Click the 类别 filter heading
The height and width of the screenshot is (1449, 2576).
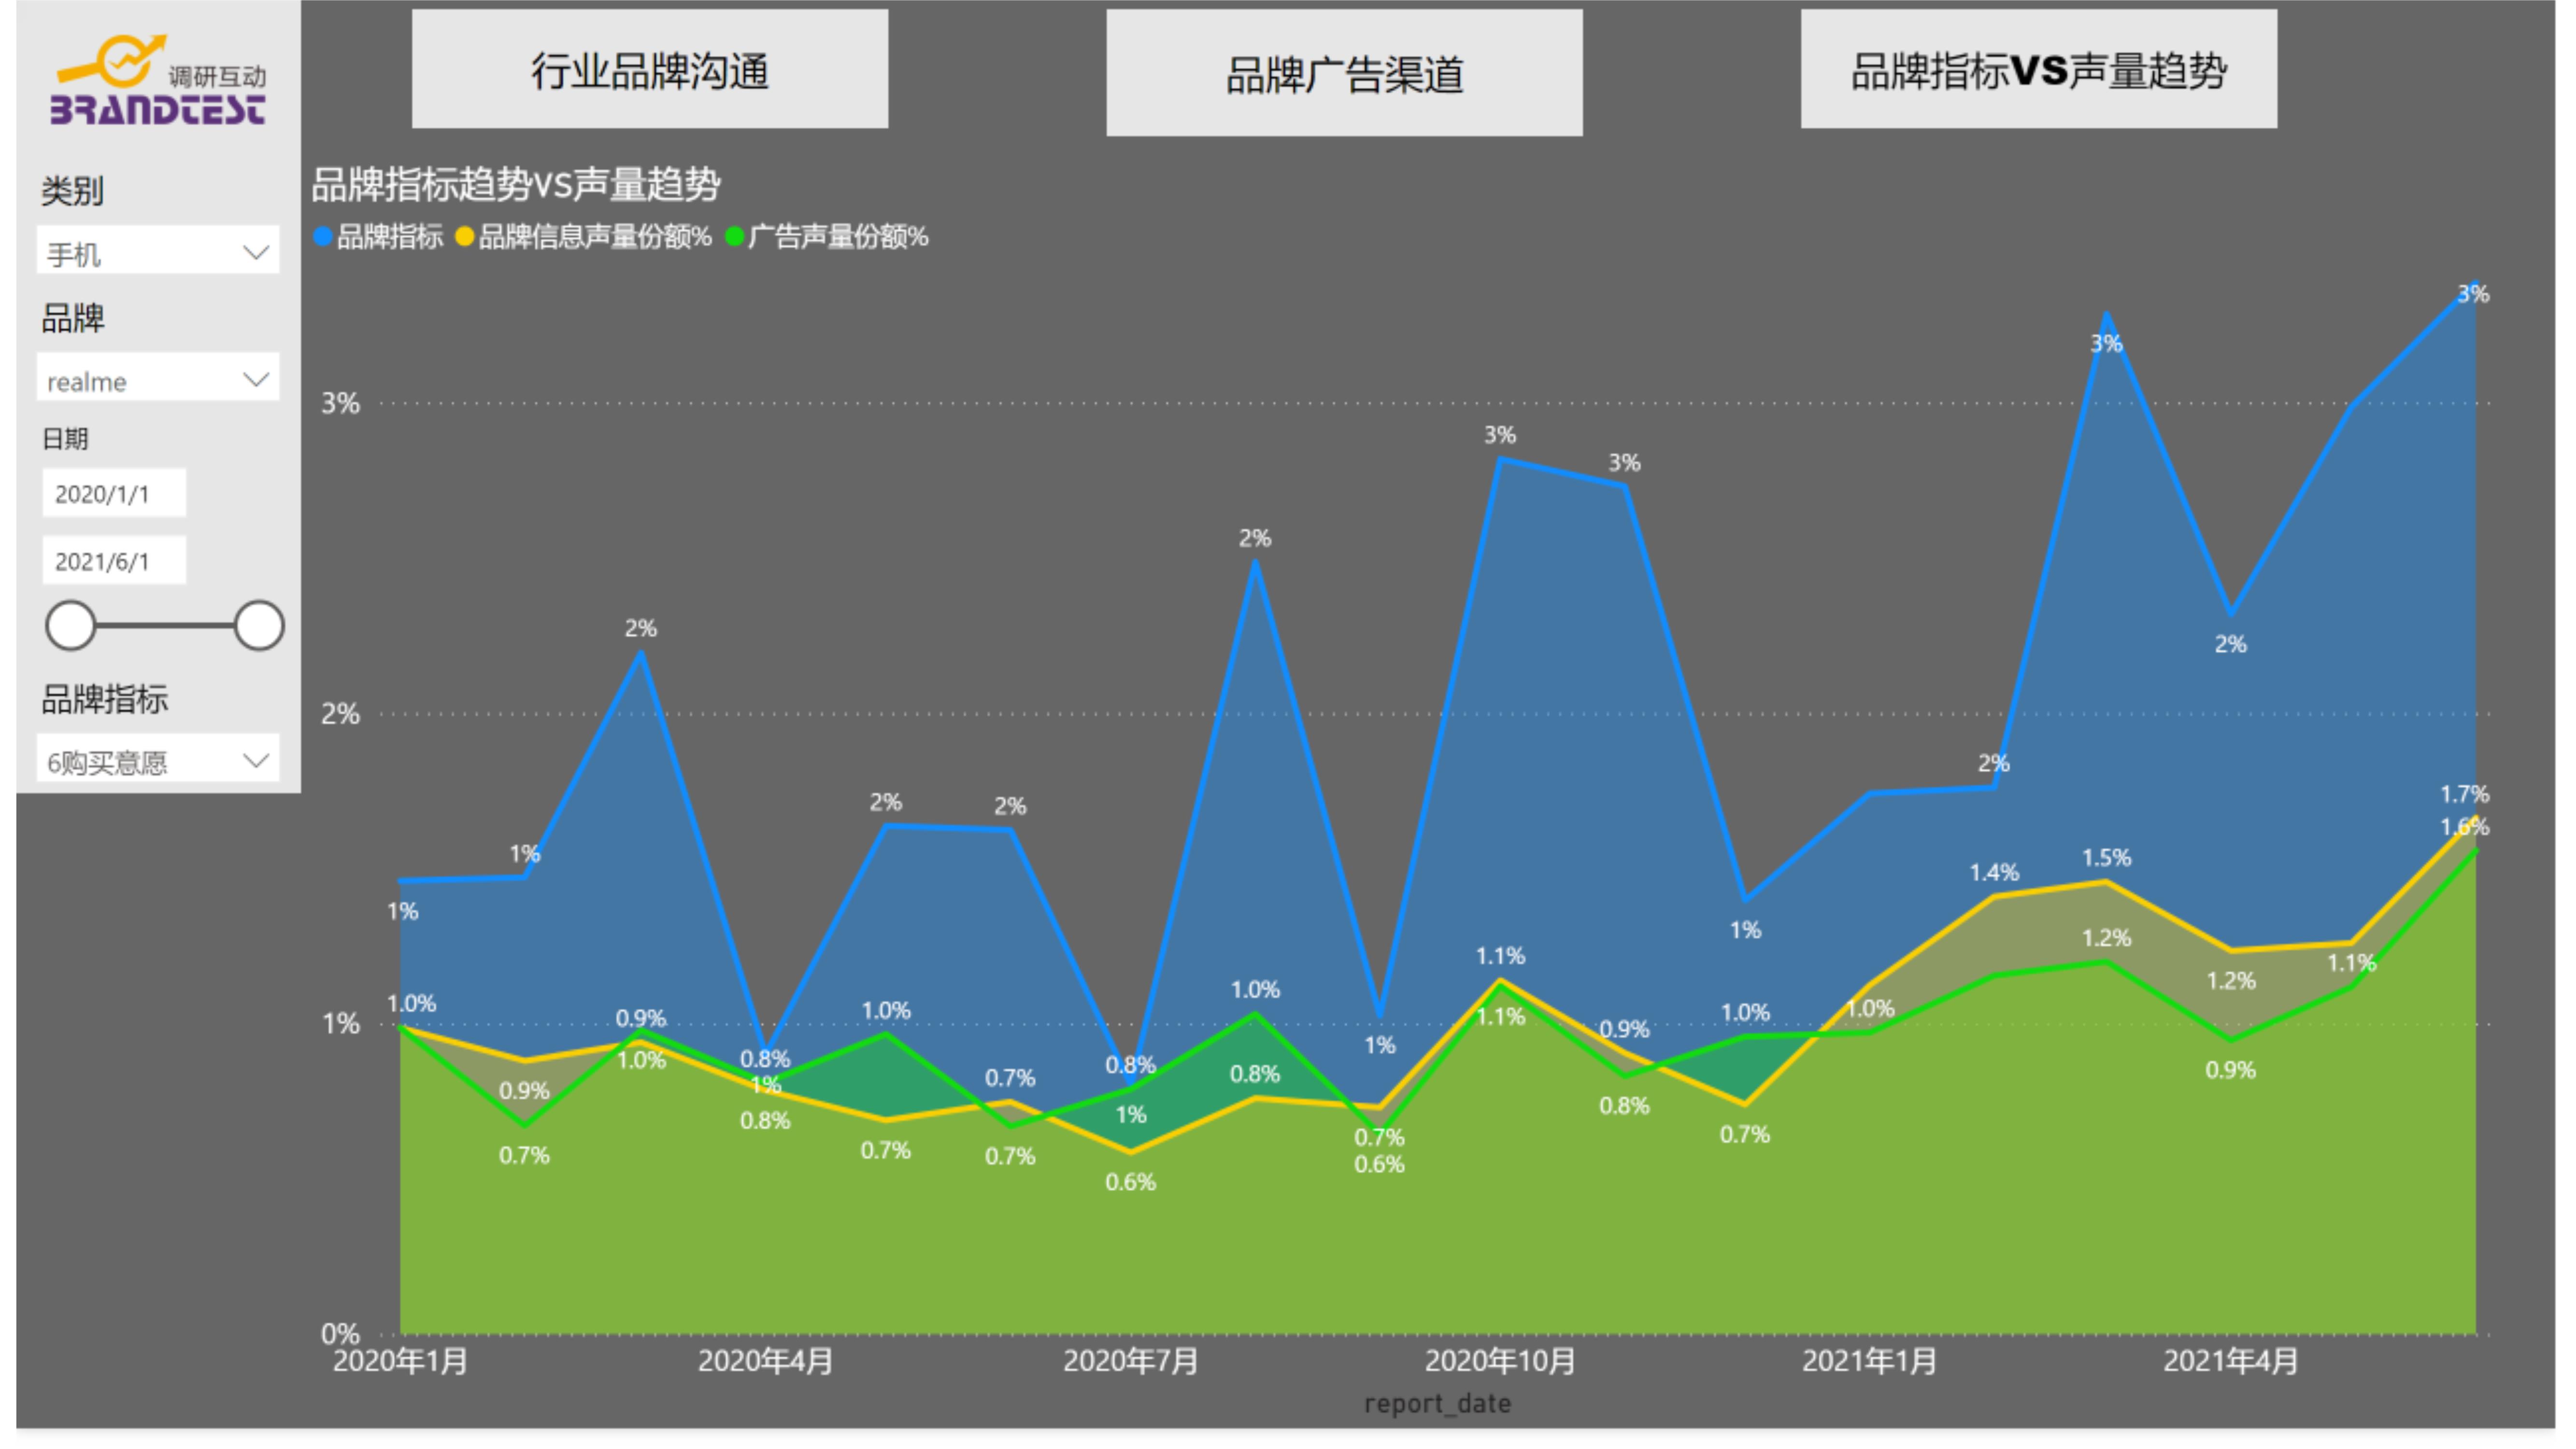tap(73, 190)
